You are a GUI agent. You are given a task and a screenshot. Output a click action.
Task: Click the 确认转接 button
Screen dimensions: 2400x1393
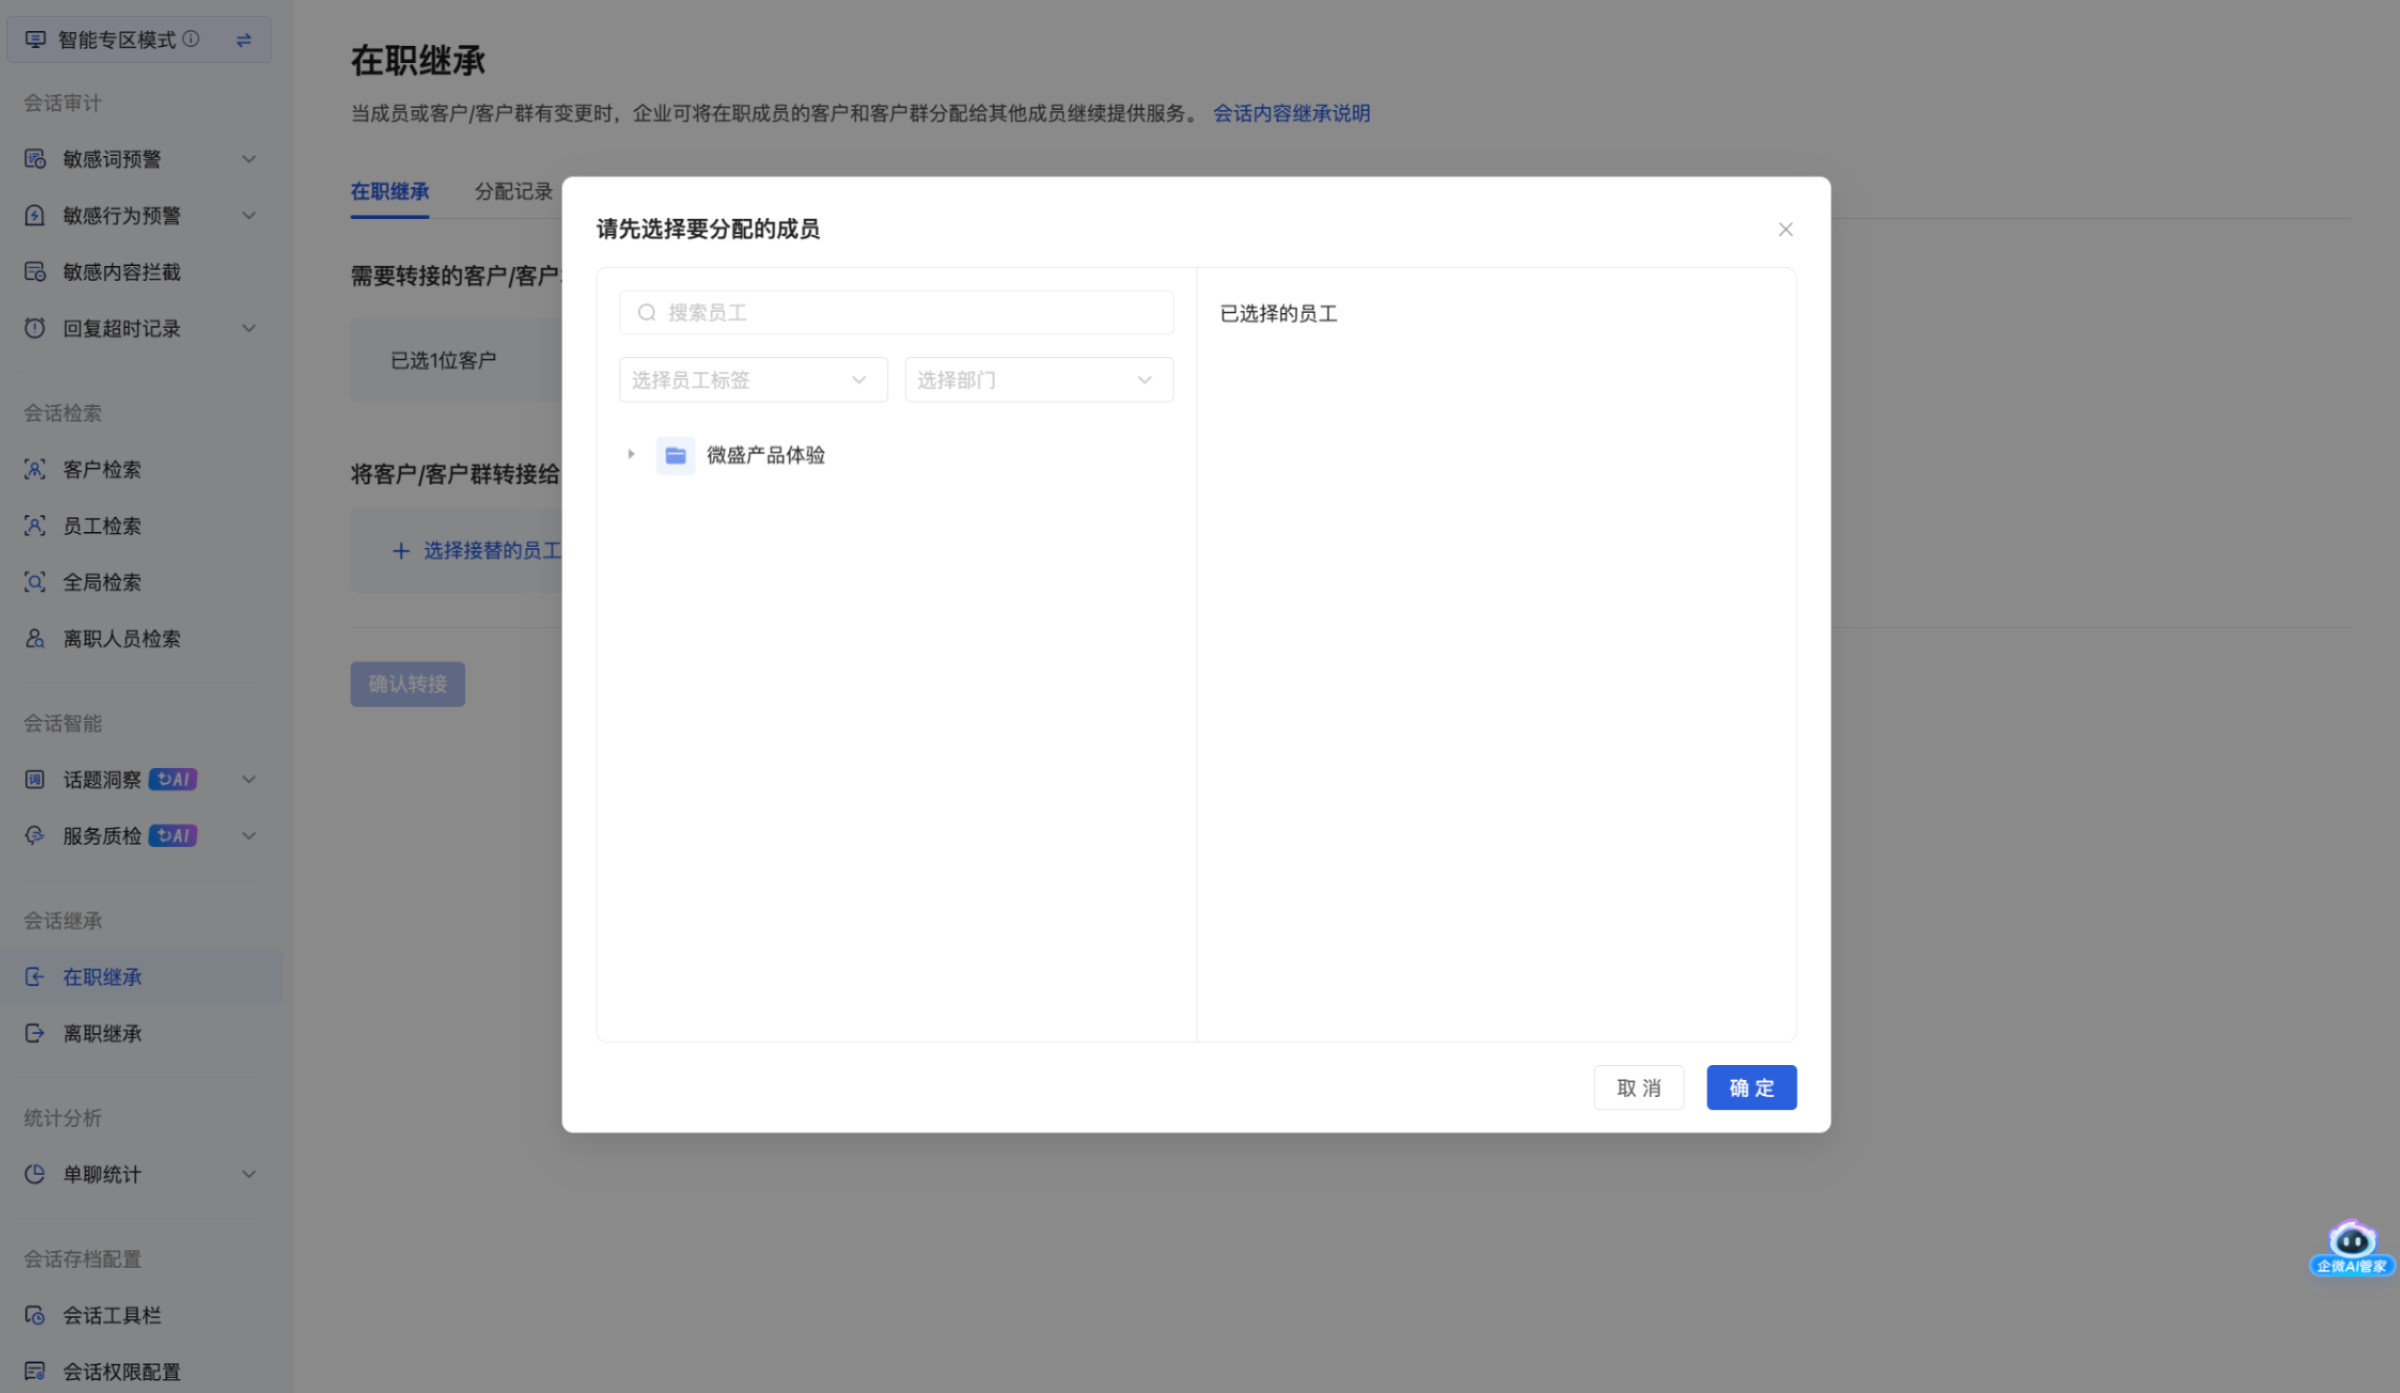(x=407, y=684)
